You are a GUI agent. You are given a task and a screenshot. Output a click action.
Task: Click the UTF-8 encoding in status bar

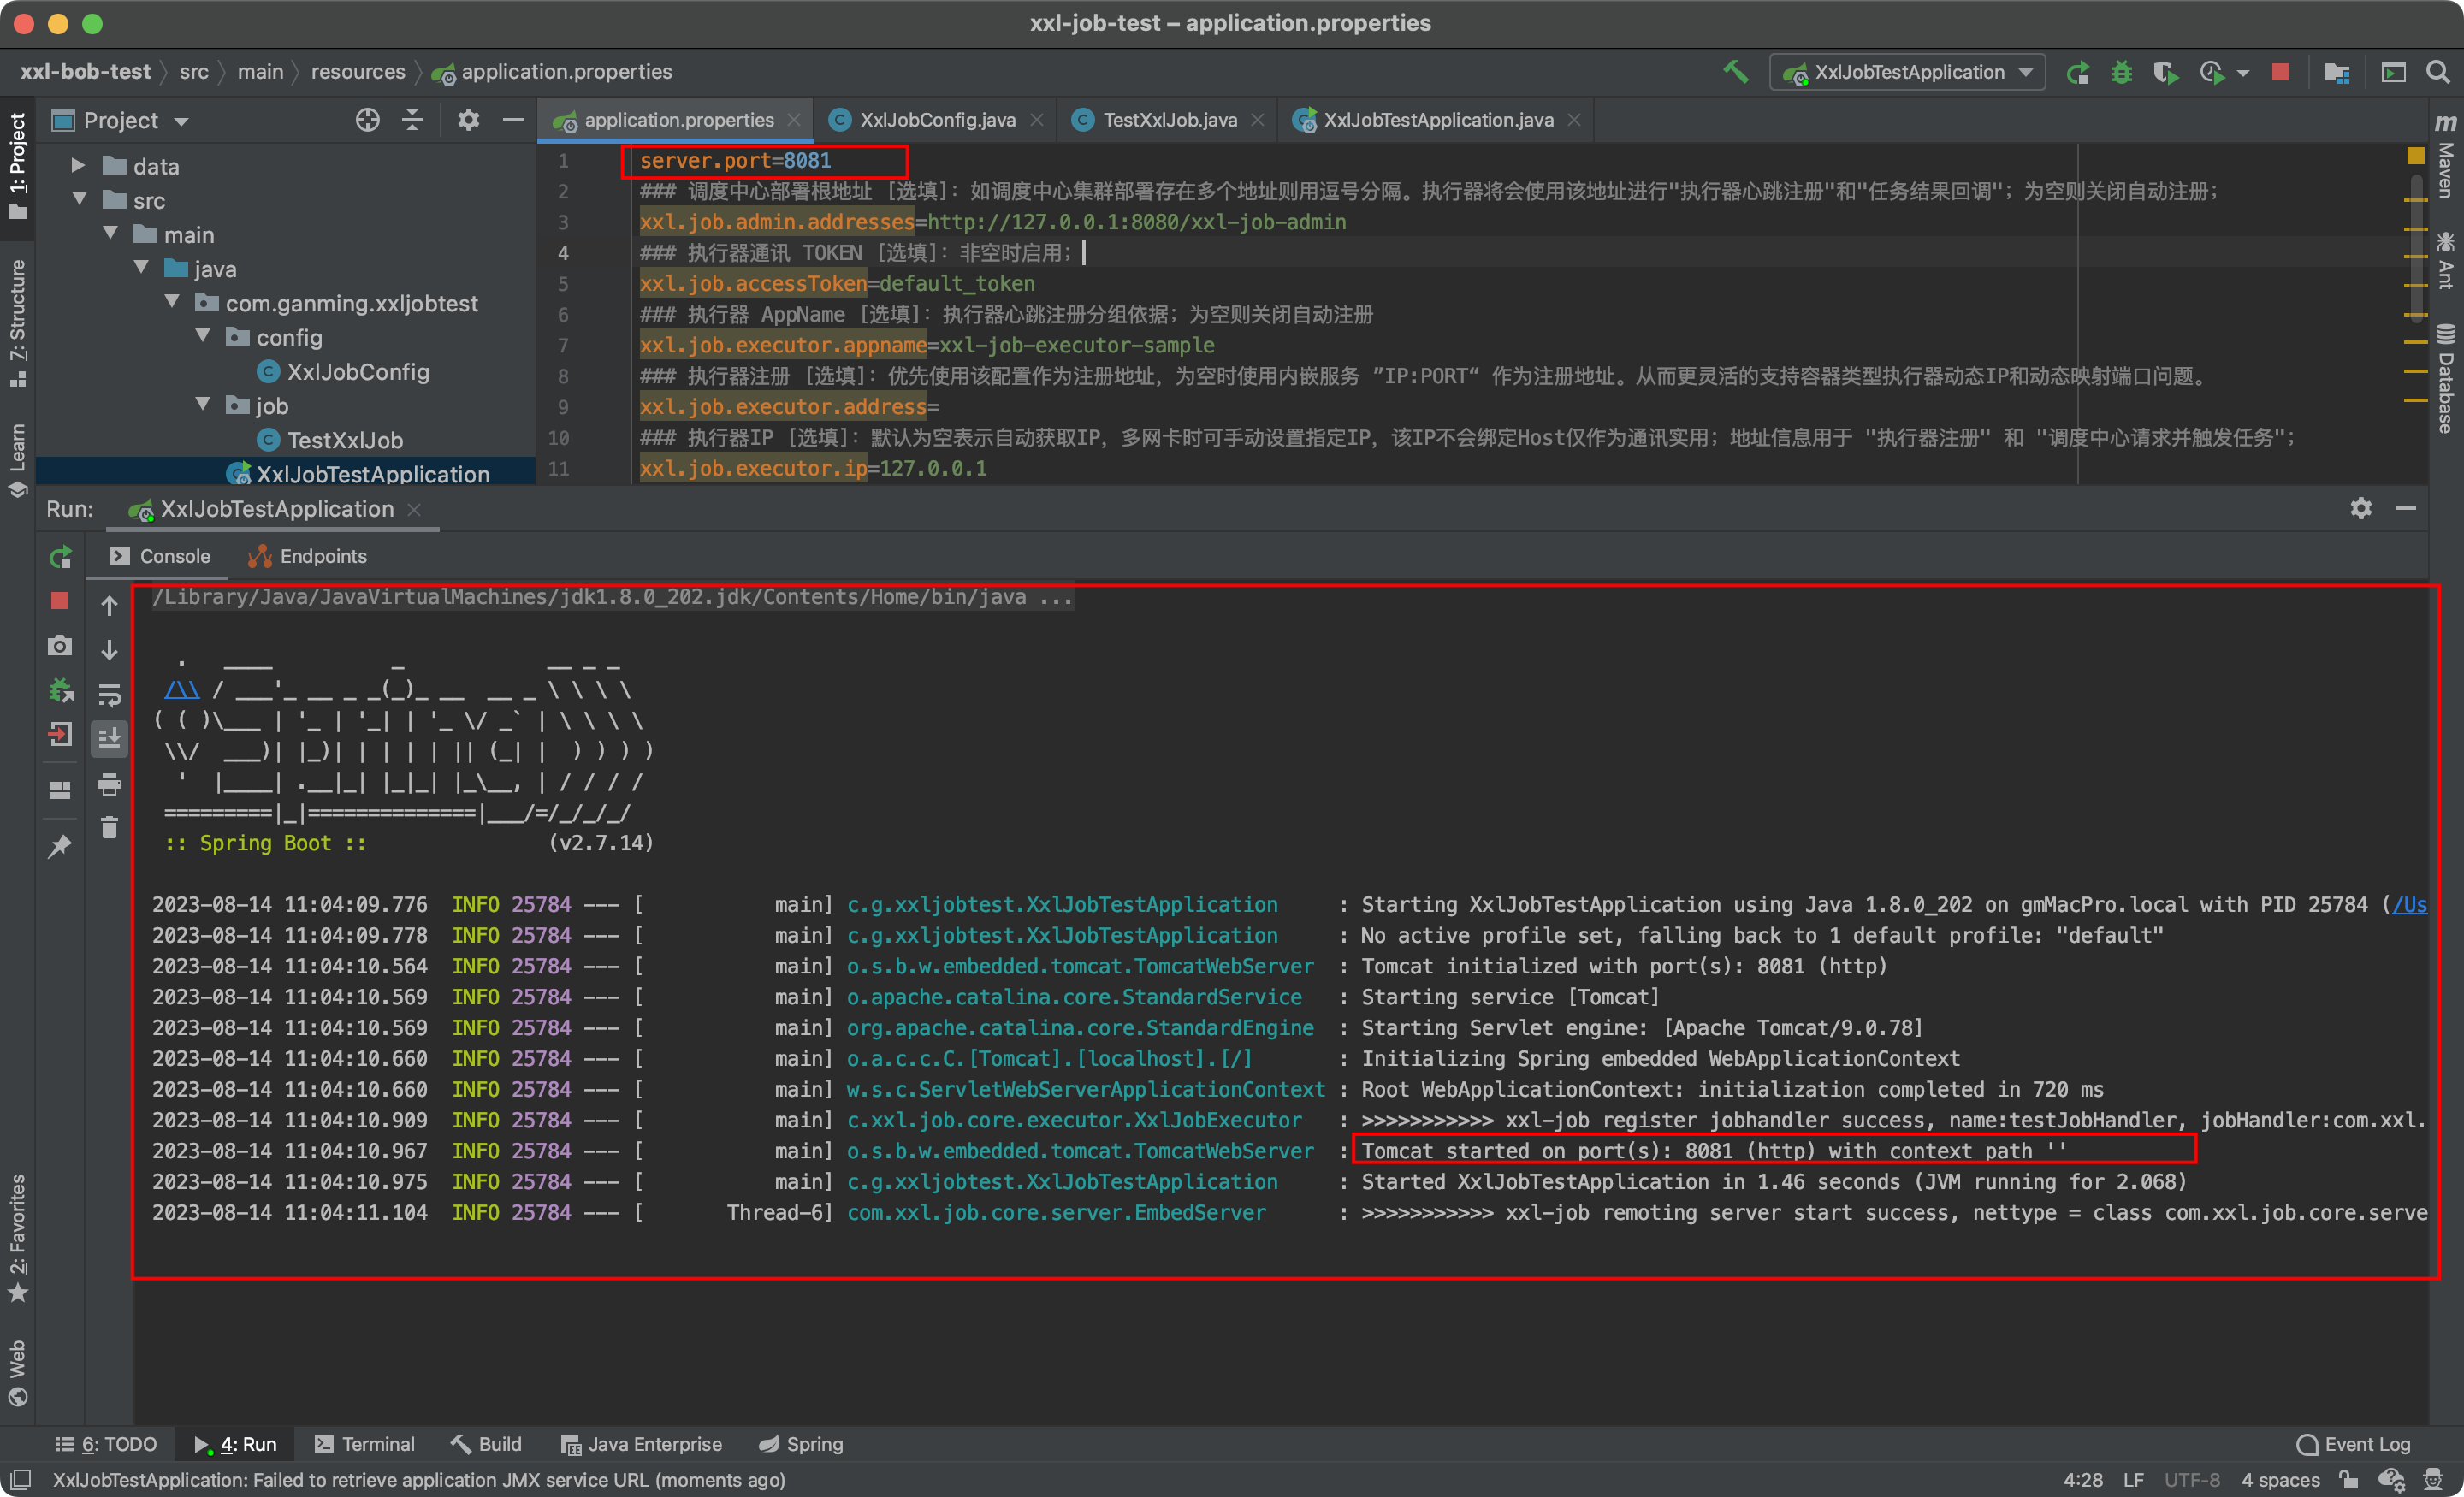pos(2192,1479)
